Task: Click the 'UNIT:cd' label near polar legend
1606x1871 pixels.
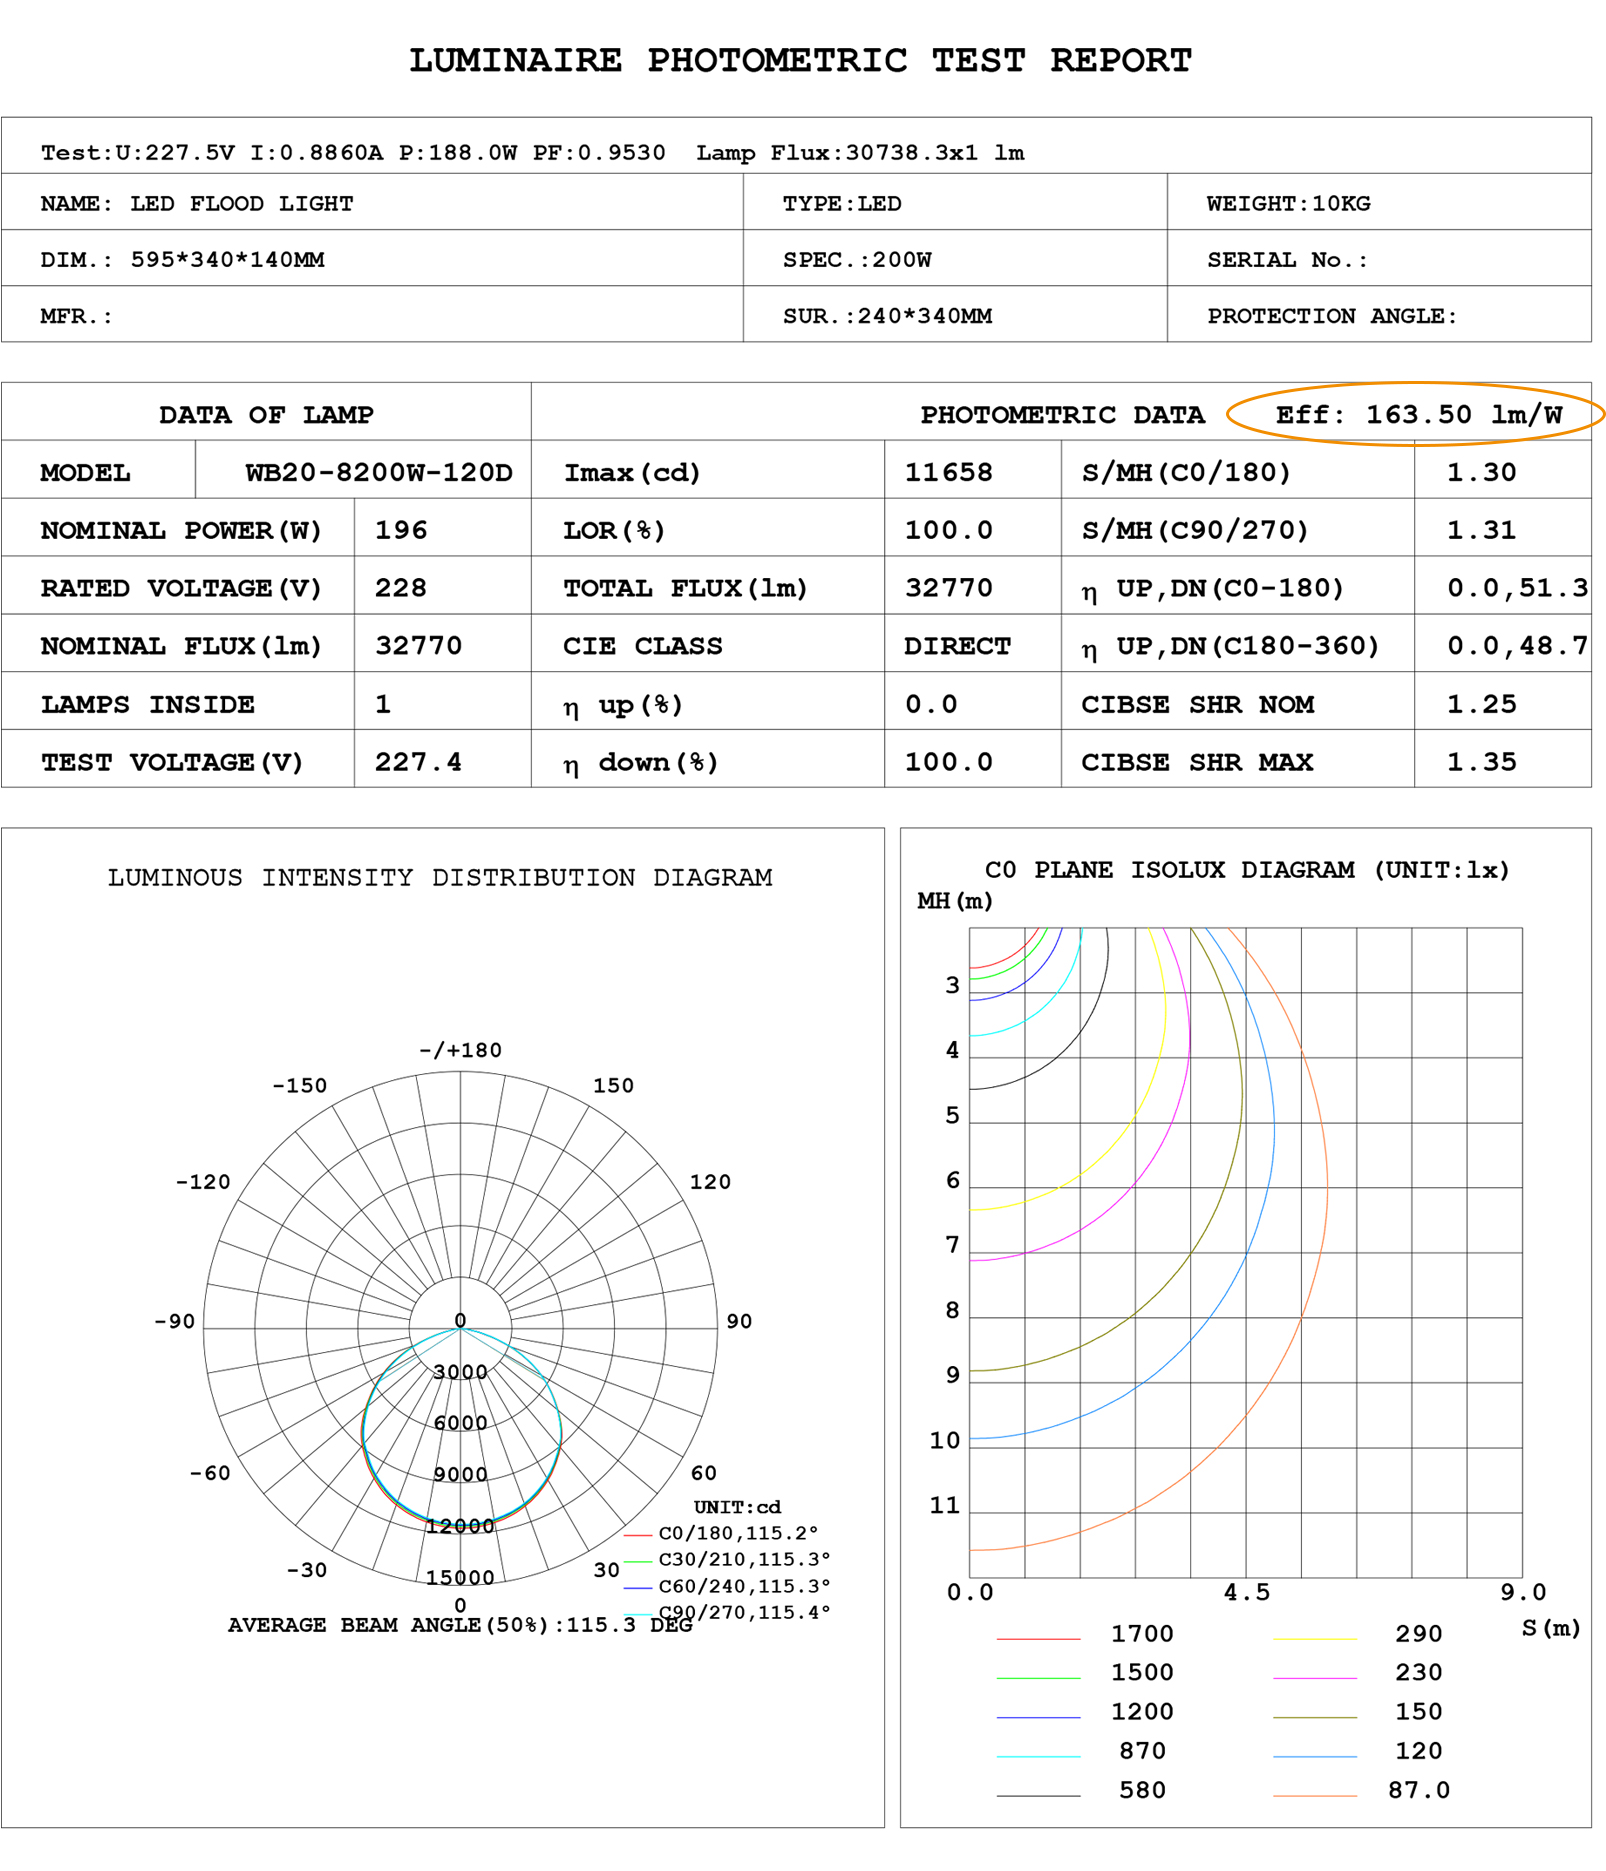Action: pos(737,1507)
